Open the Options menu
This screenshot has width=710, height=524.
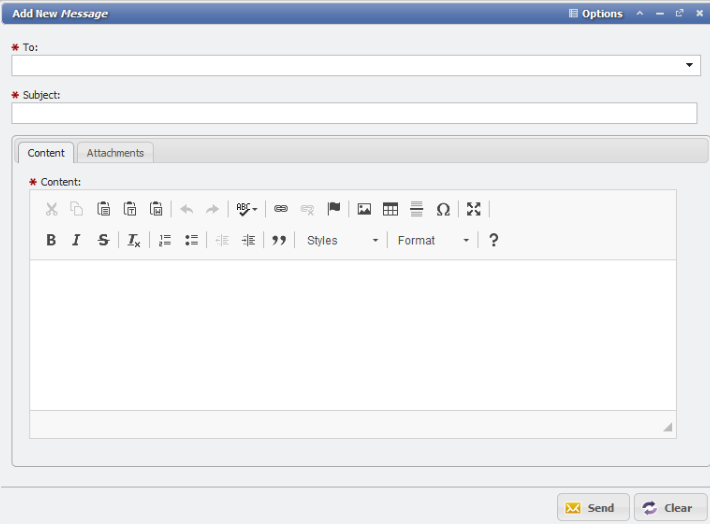coord(596,14)
